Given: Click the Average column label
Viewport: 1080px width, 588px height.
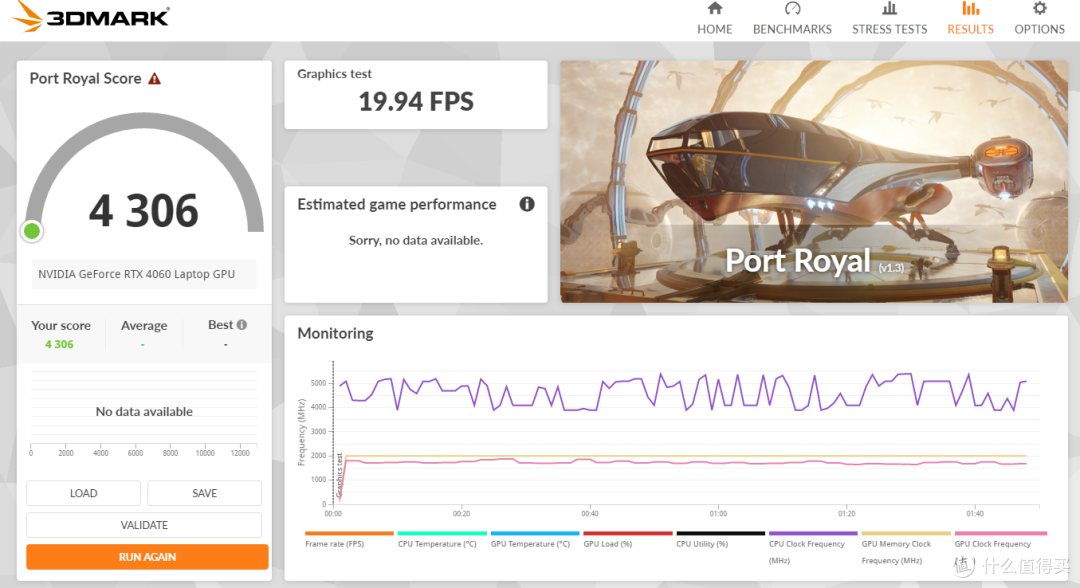Looking at the screenshot, I should [144, 326].
